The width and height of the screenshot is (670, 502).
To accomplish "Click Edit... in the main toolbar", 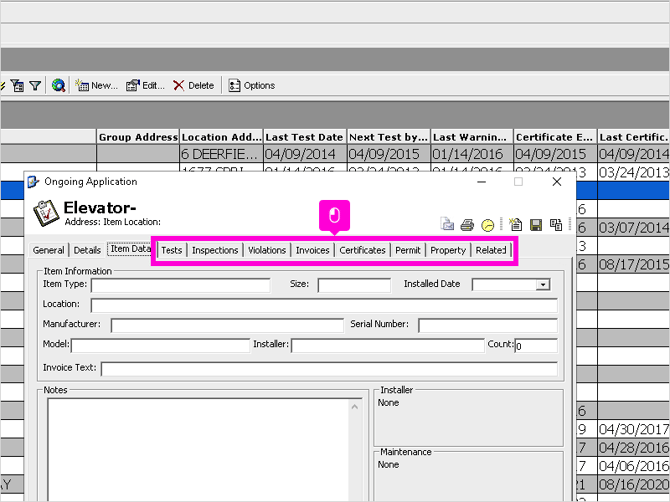I will [145, 85].
